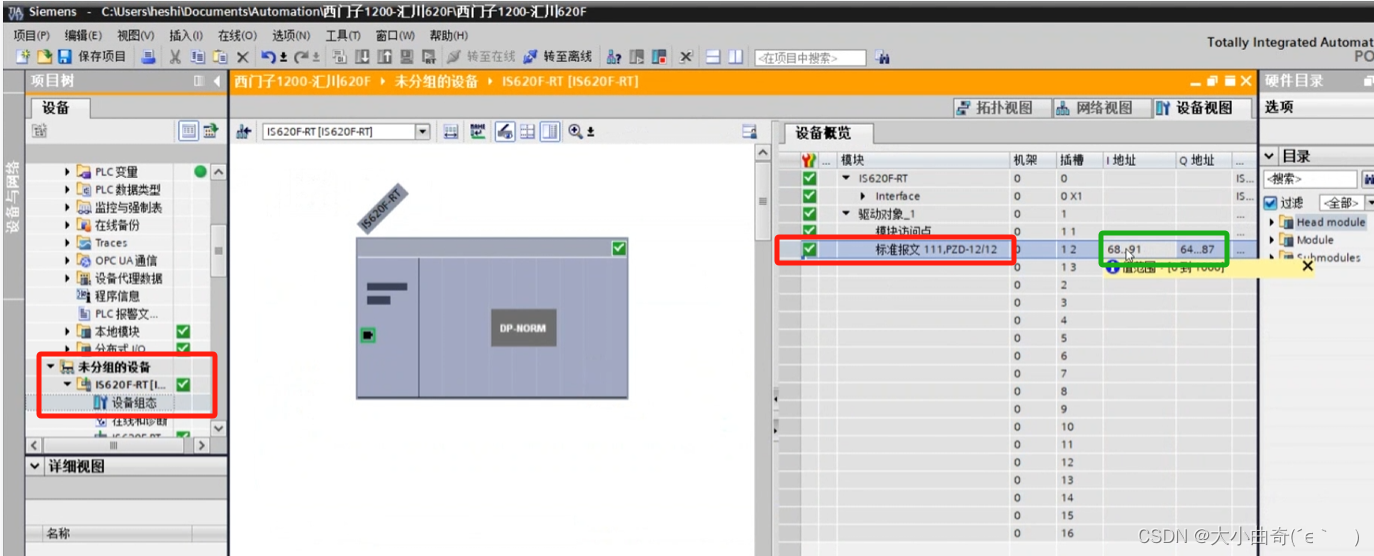This screenshot has height=556, width=1374.
Task: Switch to 拓扑视图 tab
Action: point(1003,108)
